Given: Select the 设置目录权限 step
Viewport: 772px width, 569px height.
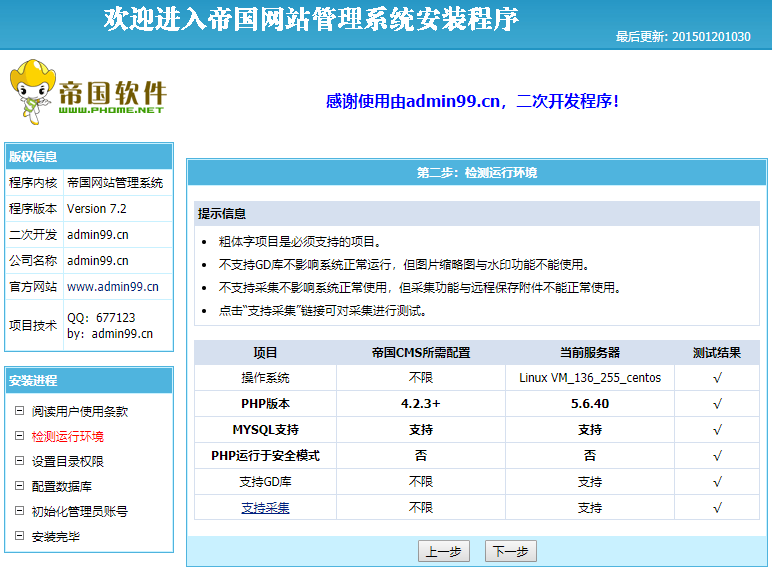Looking at the screenshot, I should point(67,462).
